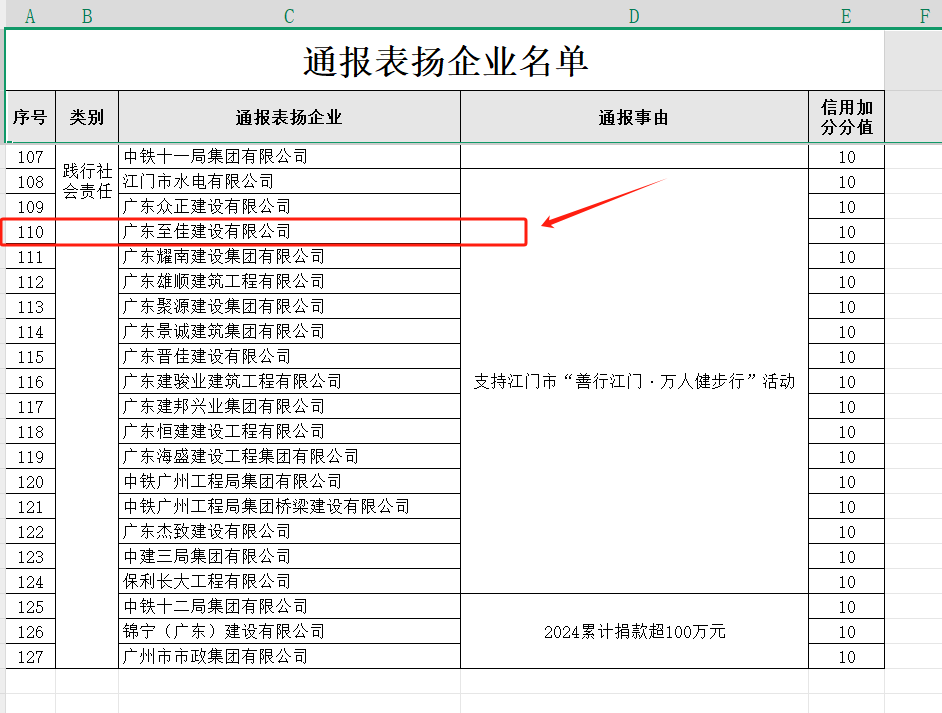Select serial number cell 127
Viewport: 942px width, 713px height.
point(30,657)
